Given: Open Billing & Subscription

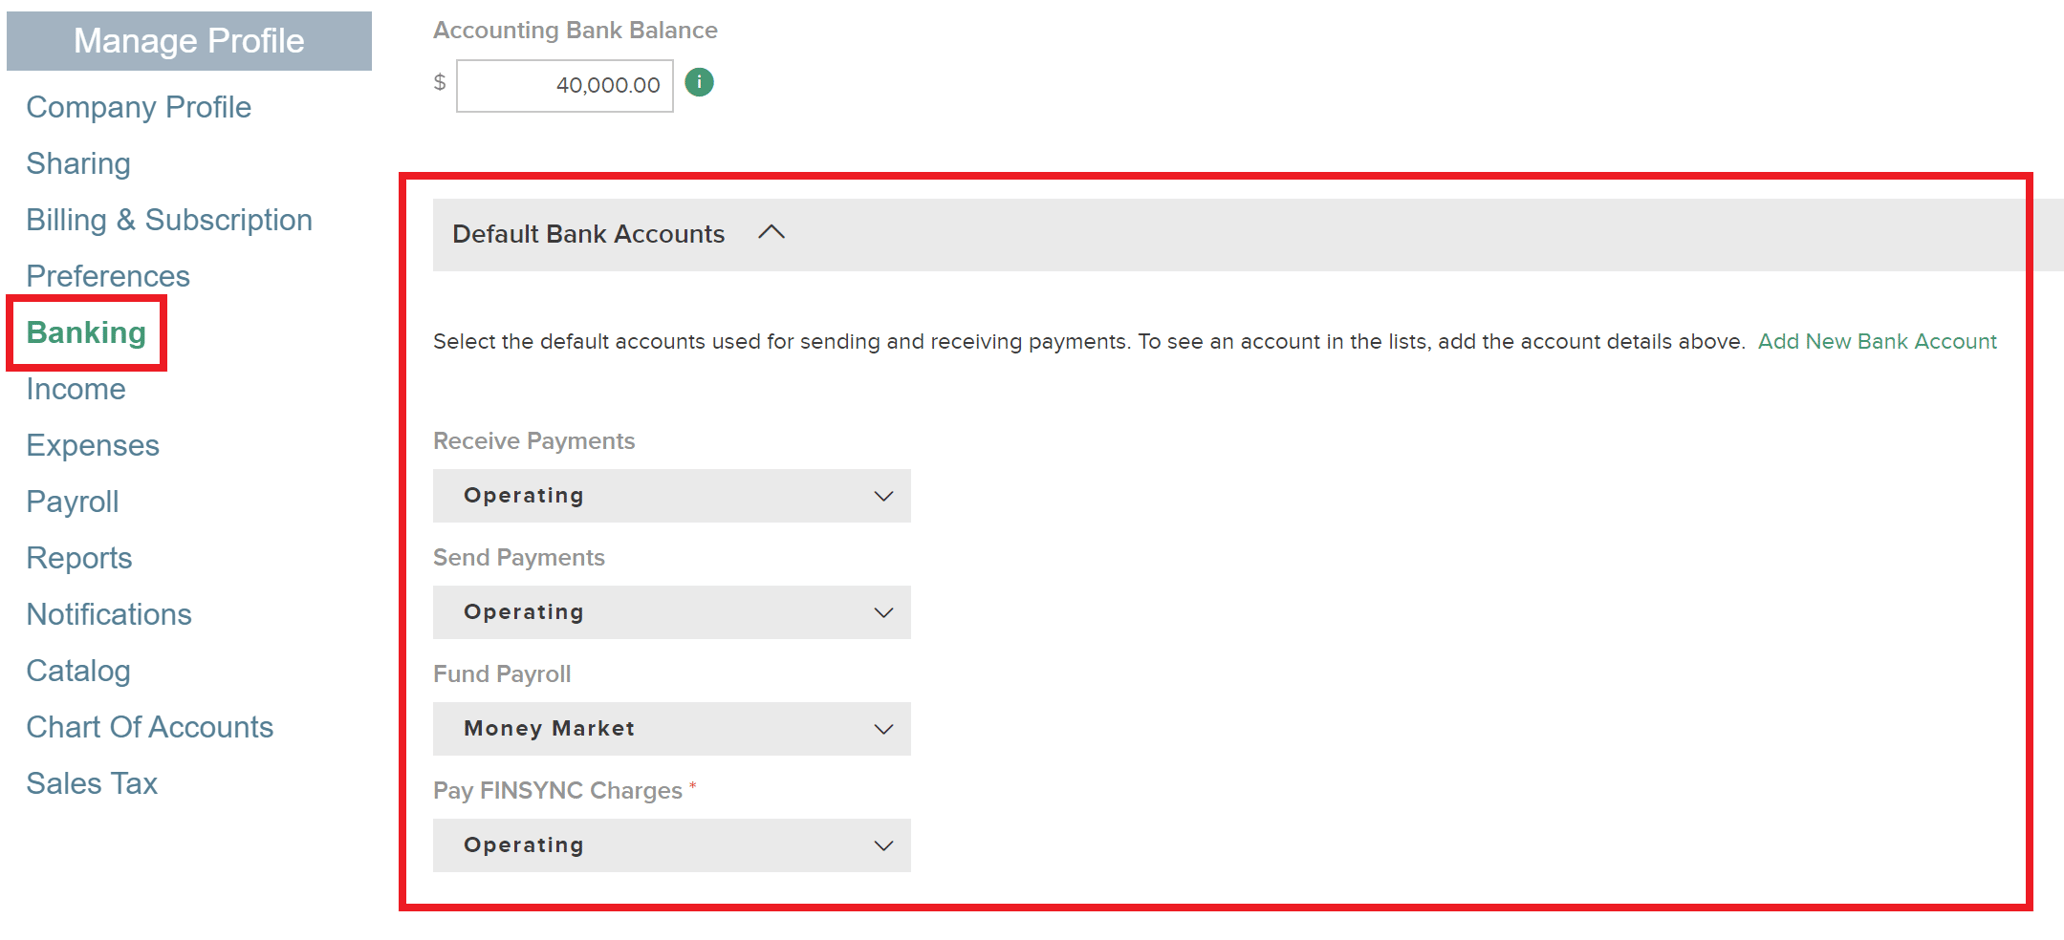Looking at the screenshot, I should coord(169,220).
